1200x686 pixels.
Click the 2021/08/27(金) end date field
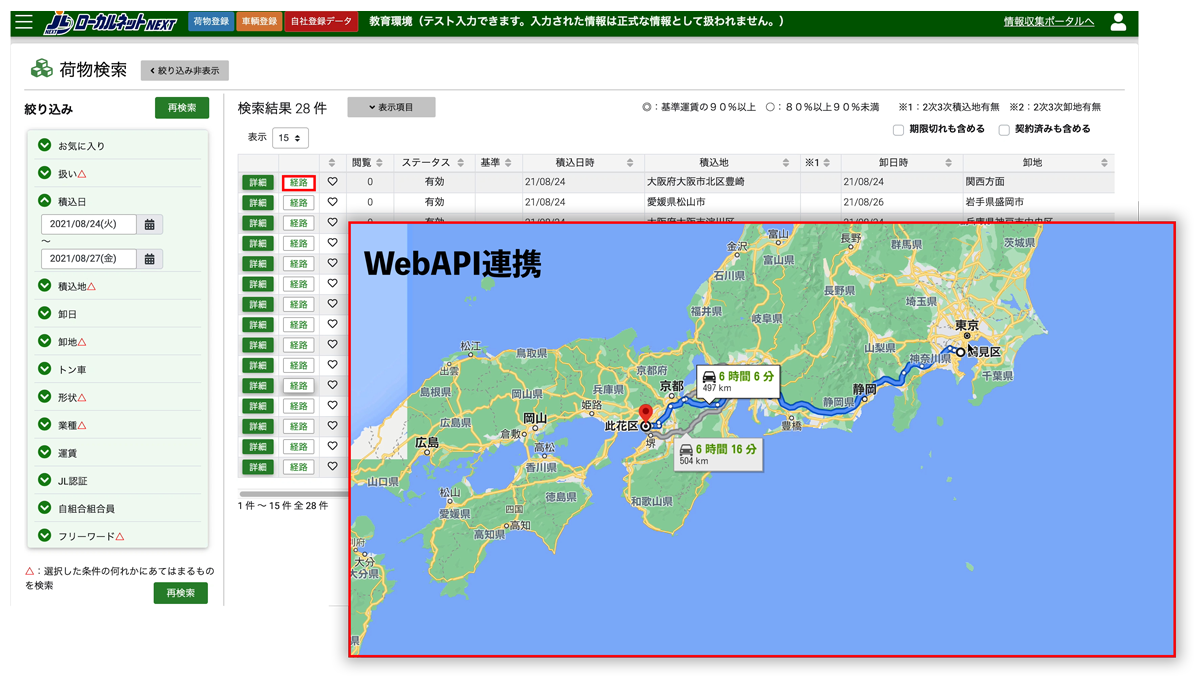tap(88, 259)
